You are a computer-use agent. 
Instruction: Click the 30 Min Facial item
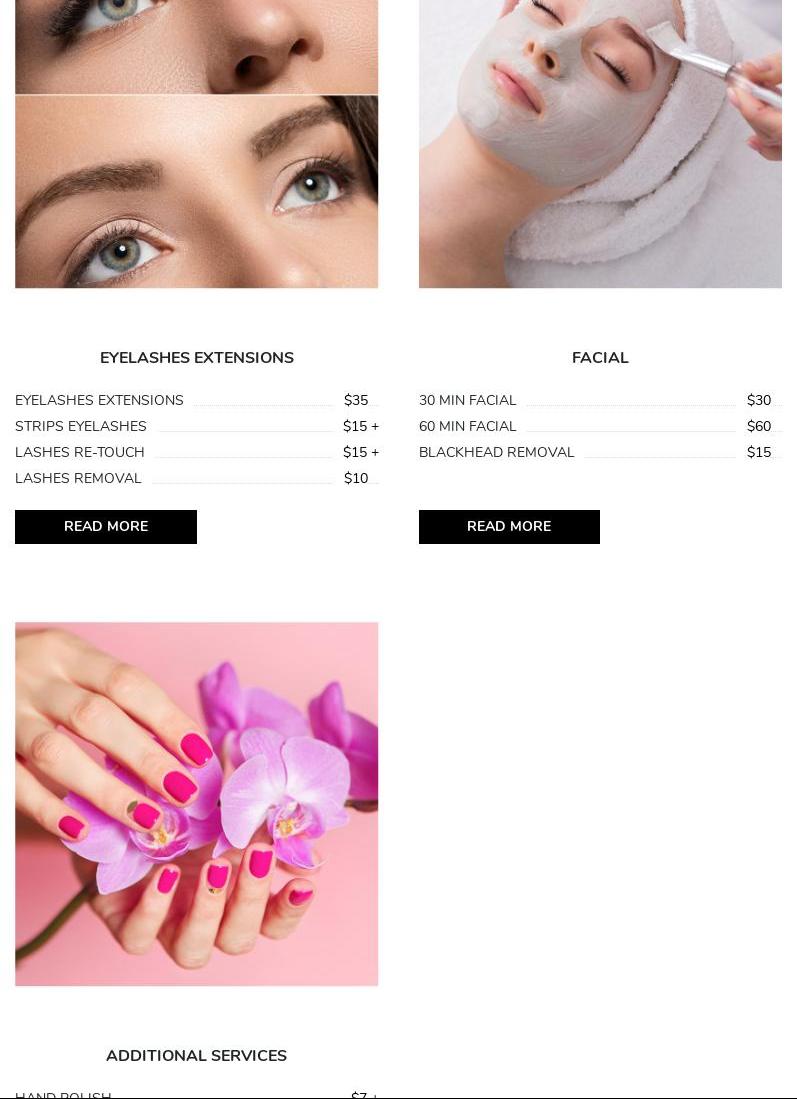[x=467, y=400]
